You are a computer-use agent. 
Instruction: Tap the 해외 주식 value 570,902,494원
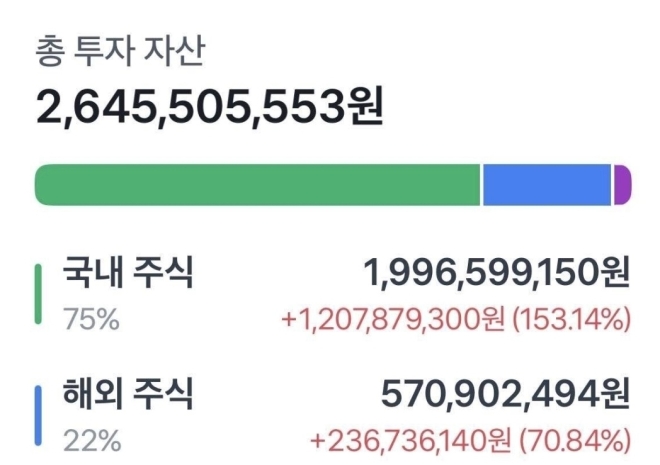[x=505, y=393]
